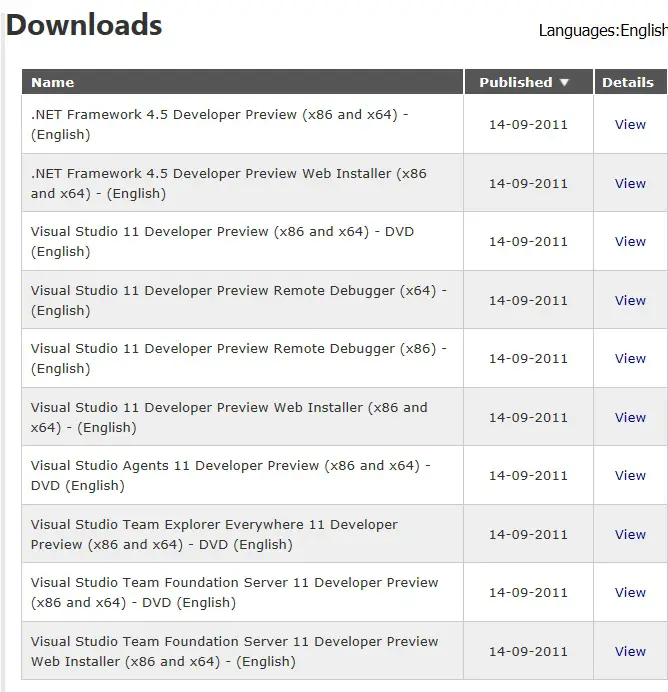This screenshot has width=668, height=692.
Task: Click the Downloads page heading
Action: coord(84,25)
